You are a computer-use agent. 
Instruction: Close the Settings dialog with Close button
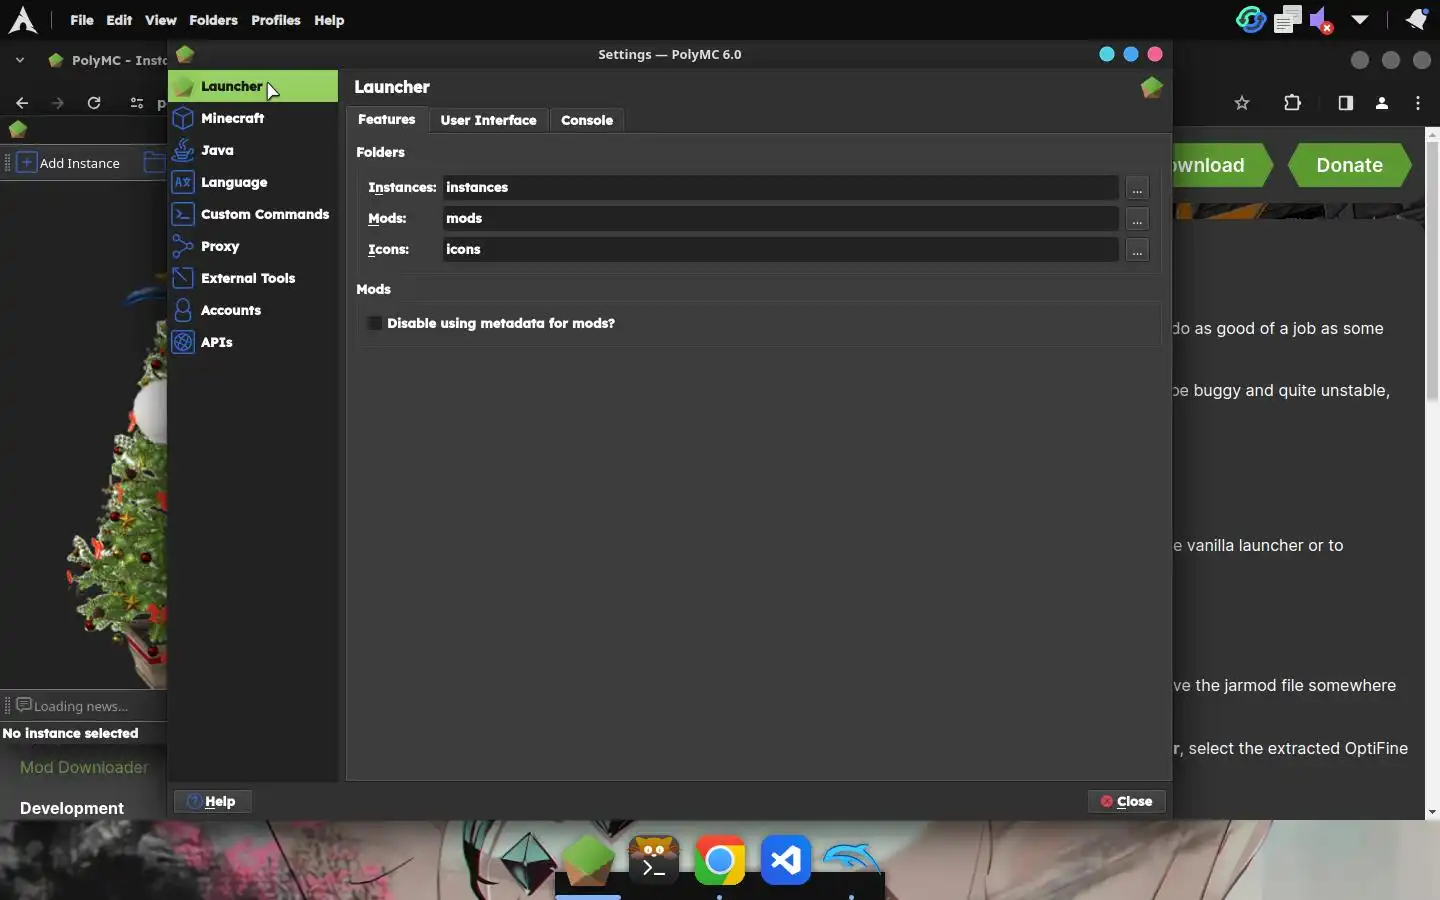[x=1126, y=801]
